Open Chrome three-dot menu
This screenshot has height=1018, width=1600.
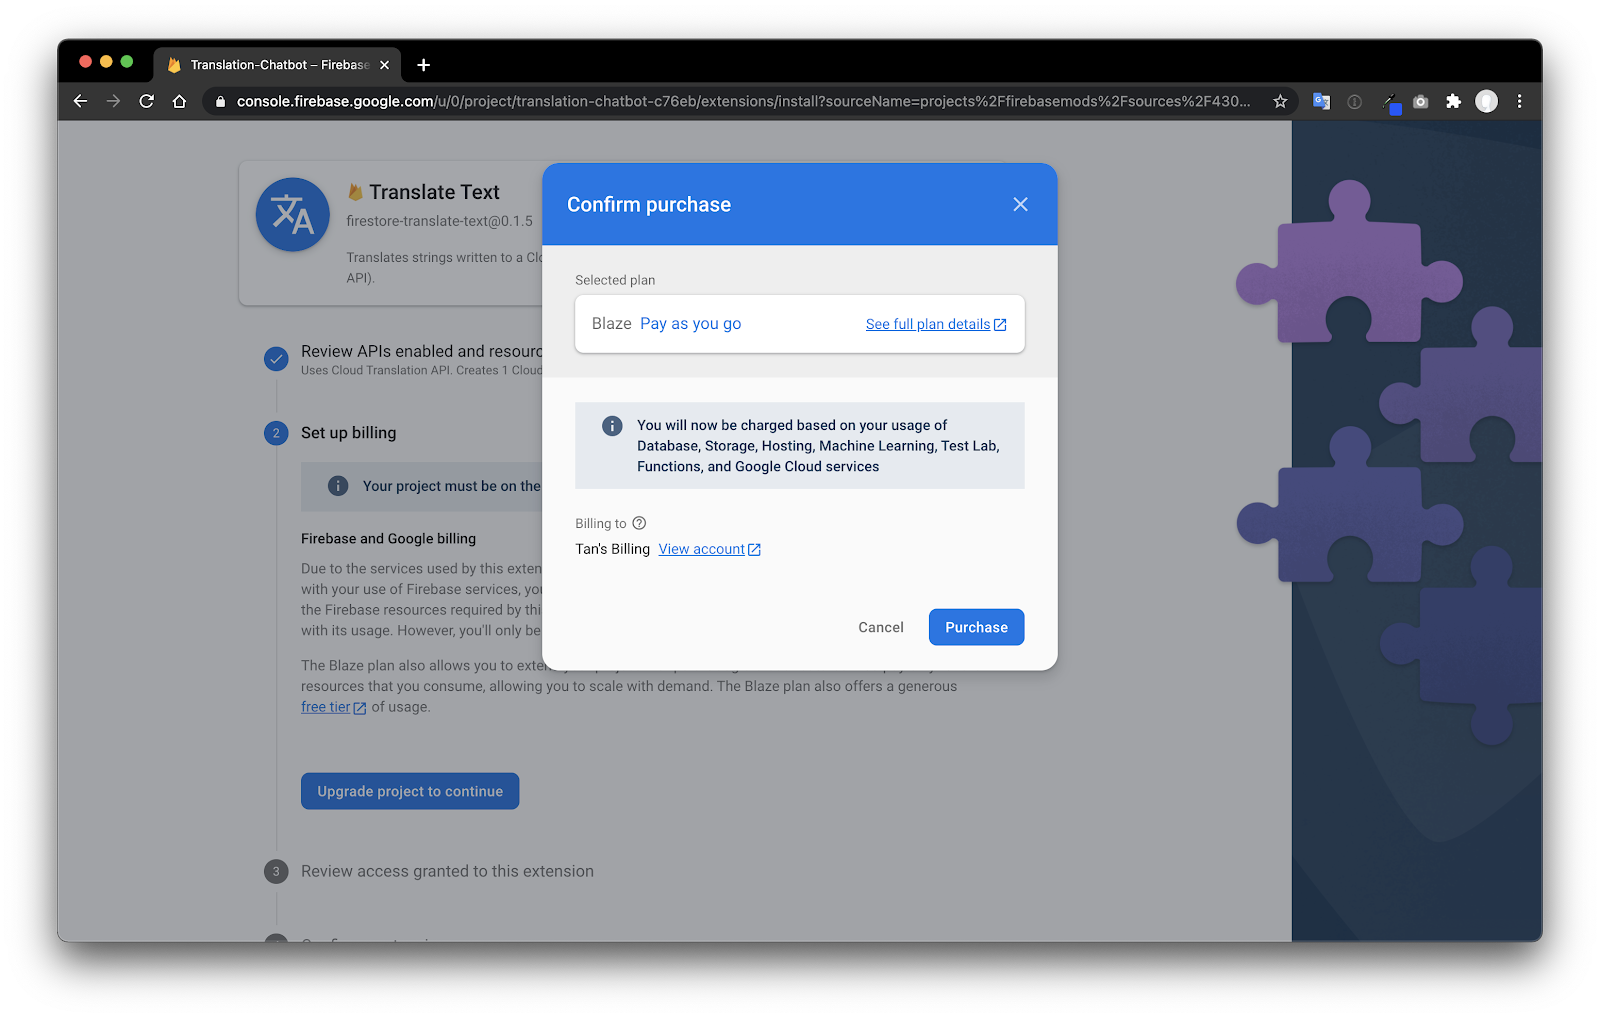1519,101
